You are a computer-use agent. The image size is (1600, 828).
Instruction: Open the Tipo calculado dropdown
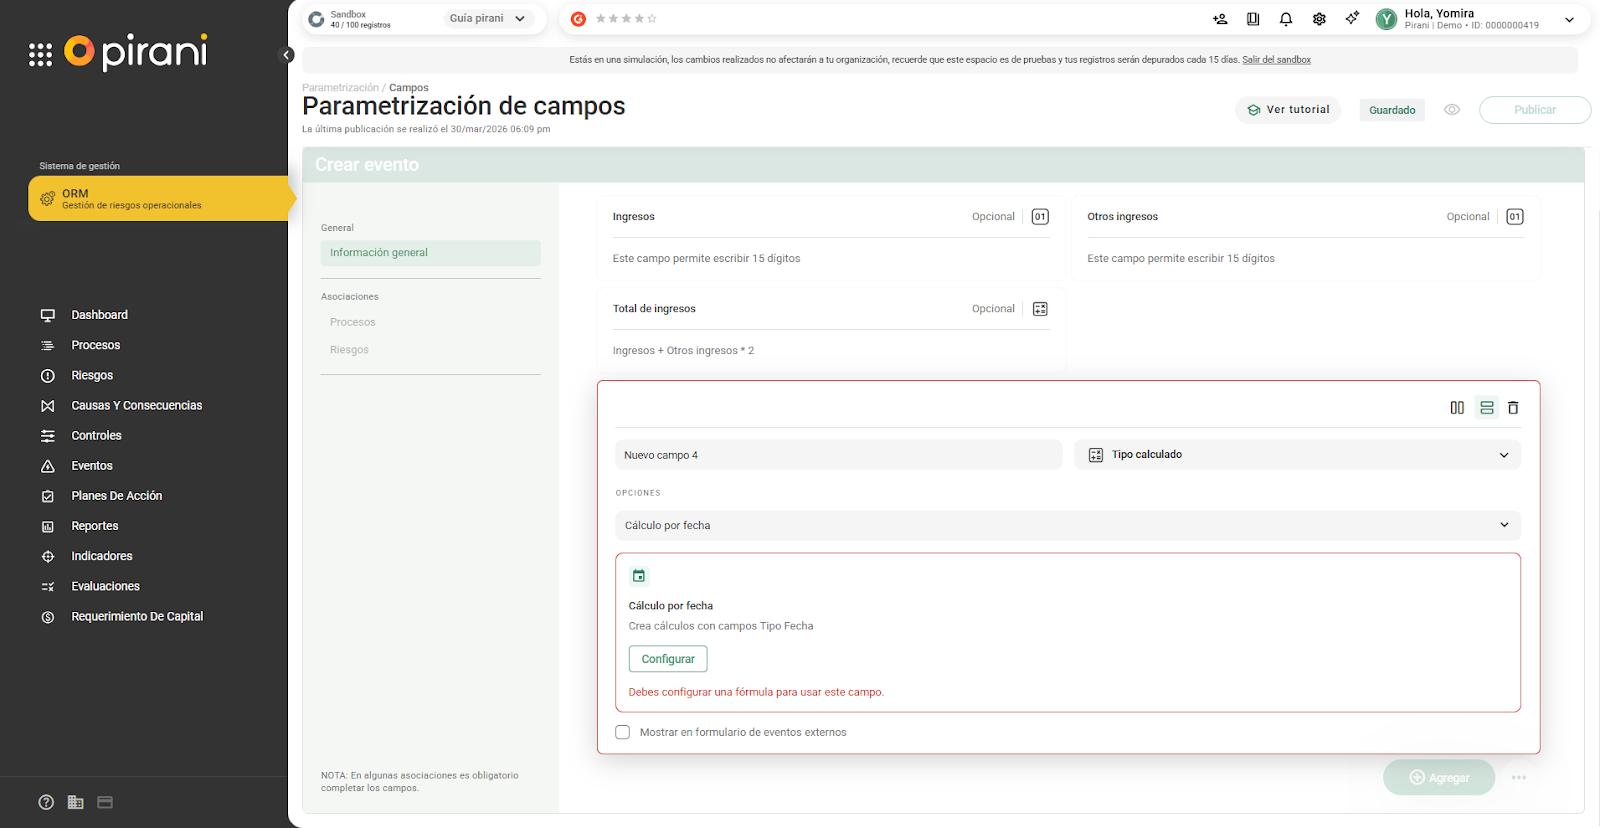pyautogui.click(x=1297, y=455)
